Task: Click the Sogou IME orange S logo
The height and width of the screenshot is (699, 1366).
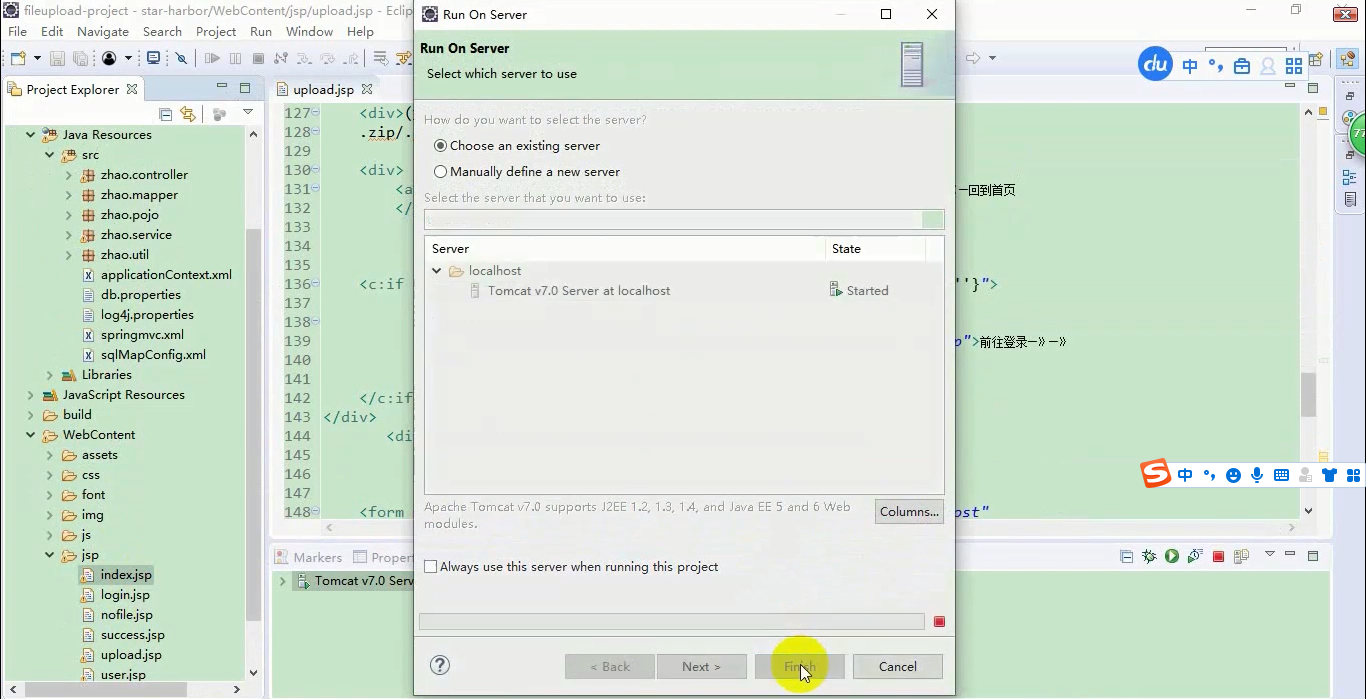Action: tap(1156, 474)
